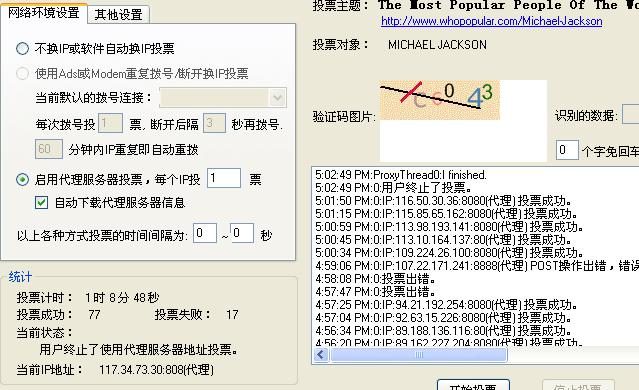
Task: Open the 当前默认的拨号连接 dropdown
Action: click(x=223, y=98)
